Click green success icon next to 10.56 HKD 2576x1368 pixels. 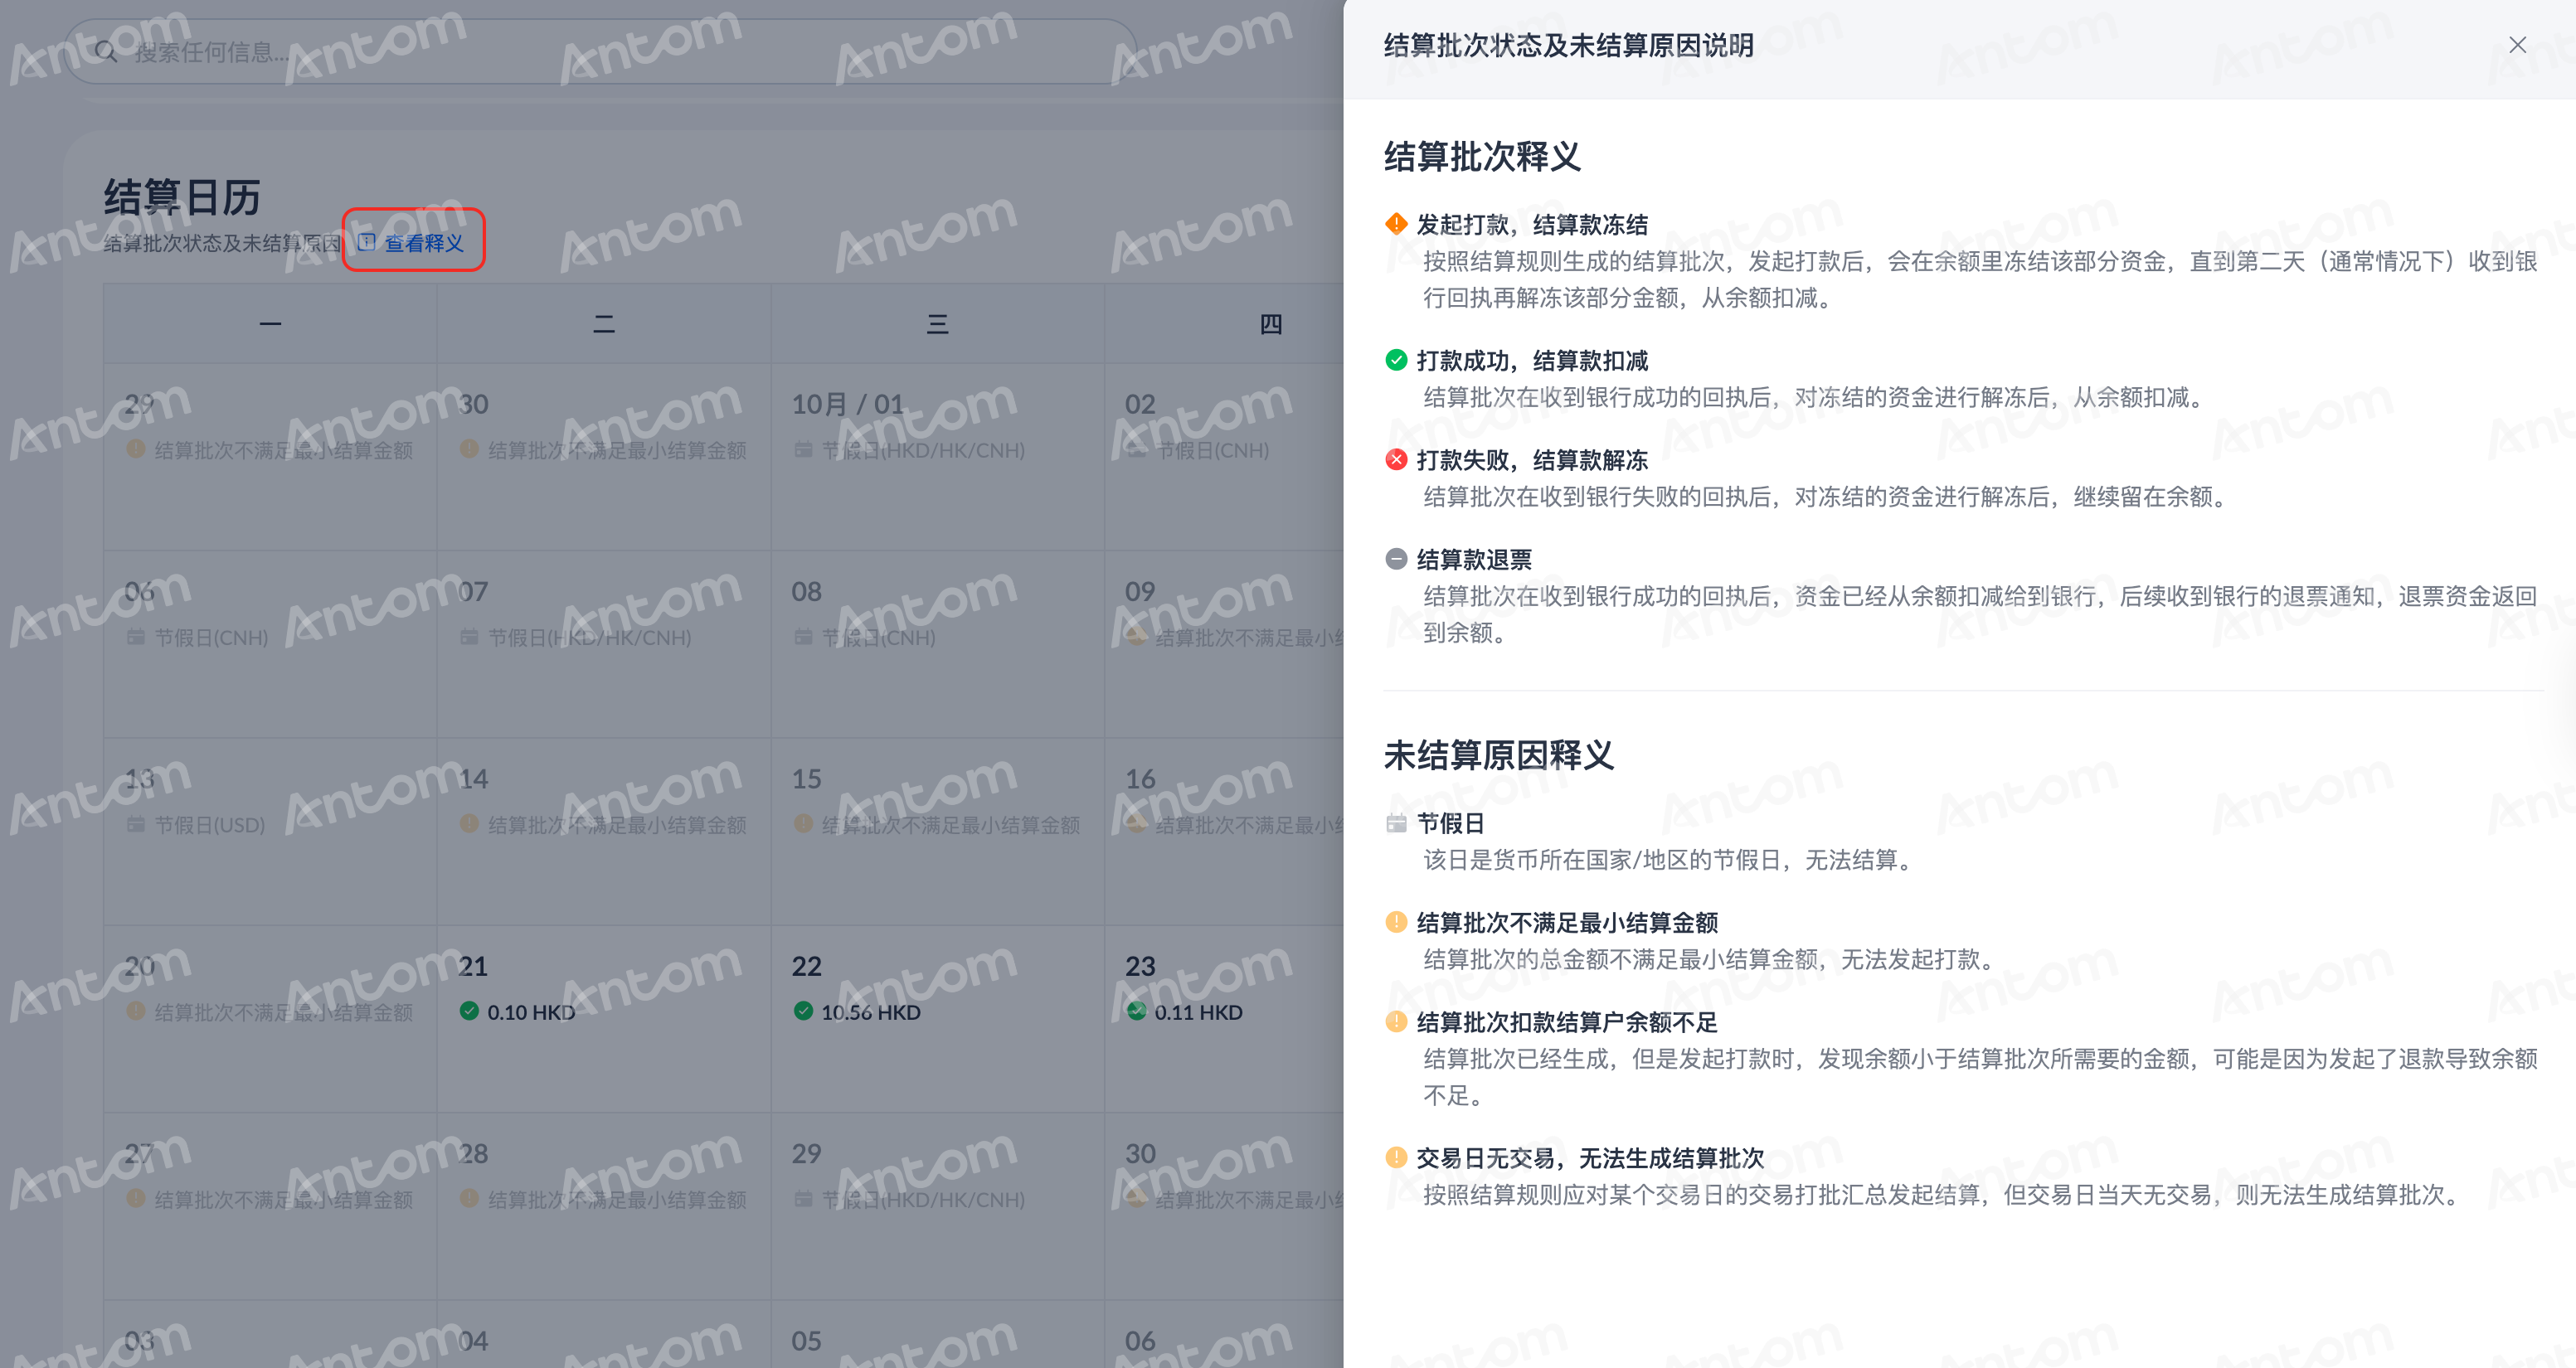803,1011
